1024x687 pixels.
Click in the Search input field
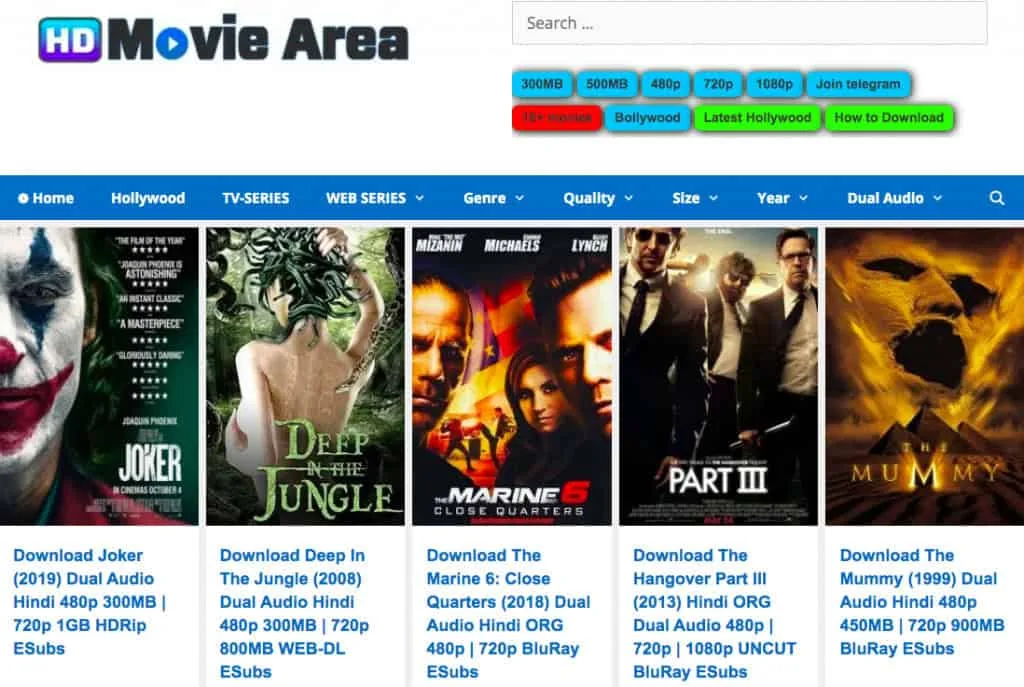click(749, 23)
